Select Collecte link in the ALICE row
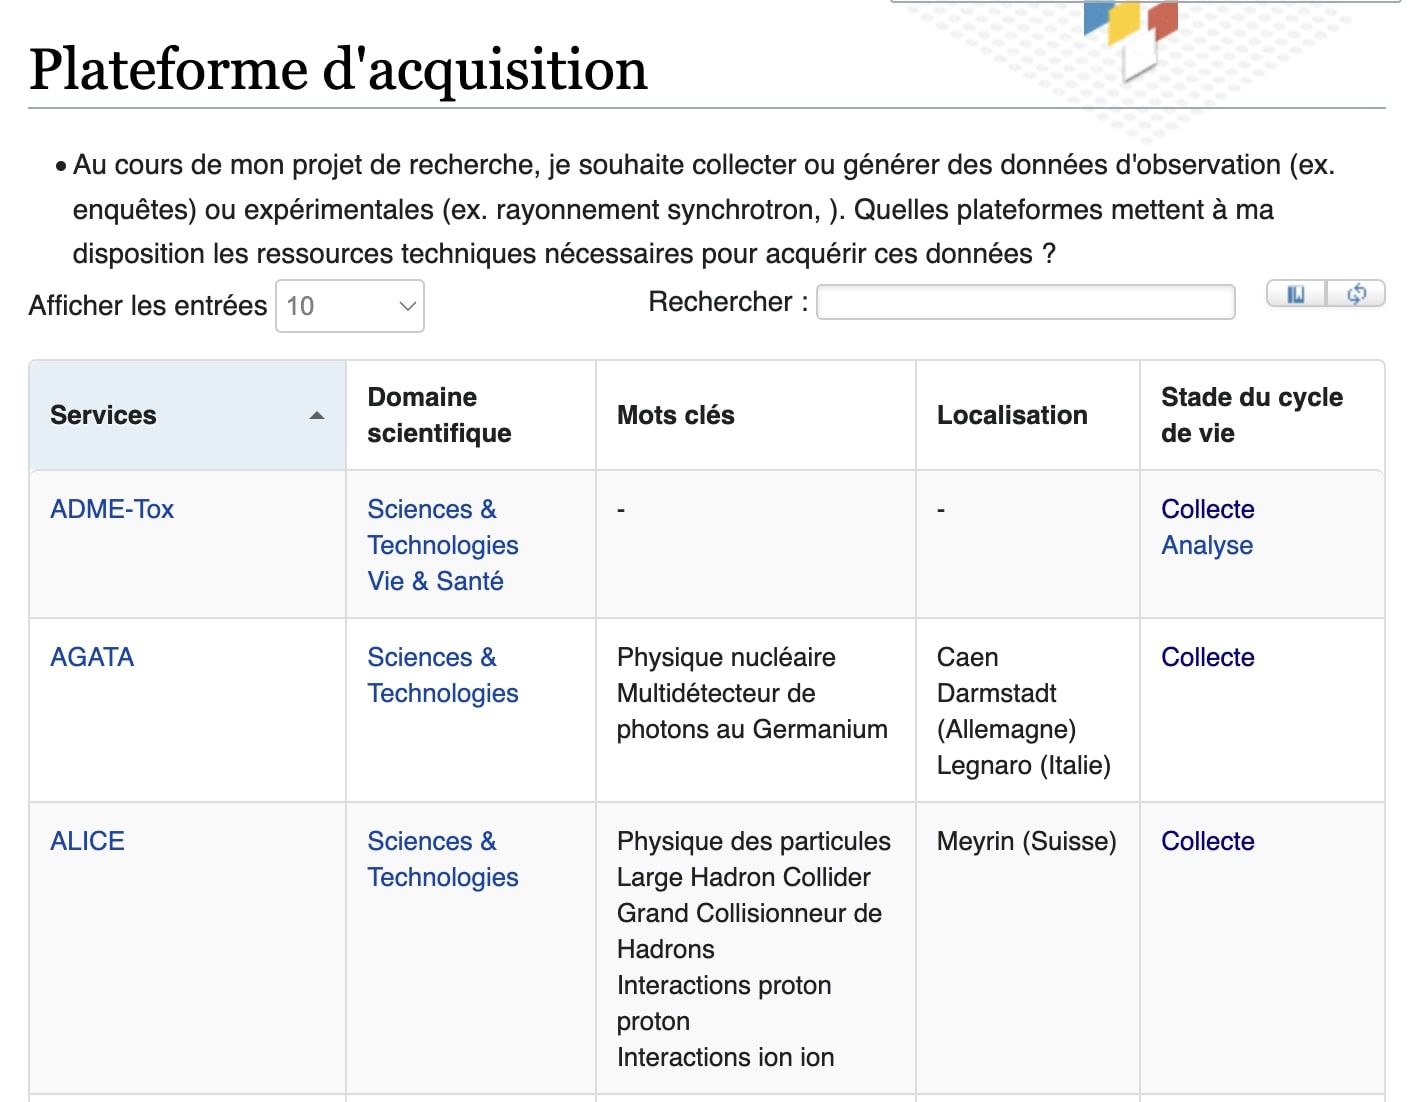Screen dimensions: 1414x1102 (x=1207, y=841)
